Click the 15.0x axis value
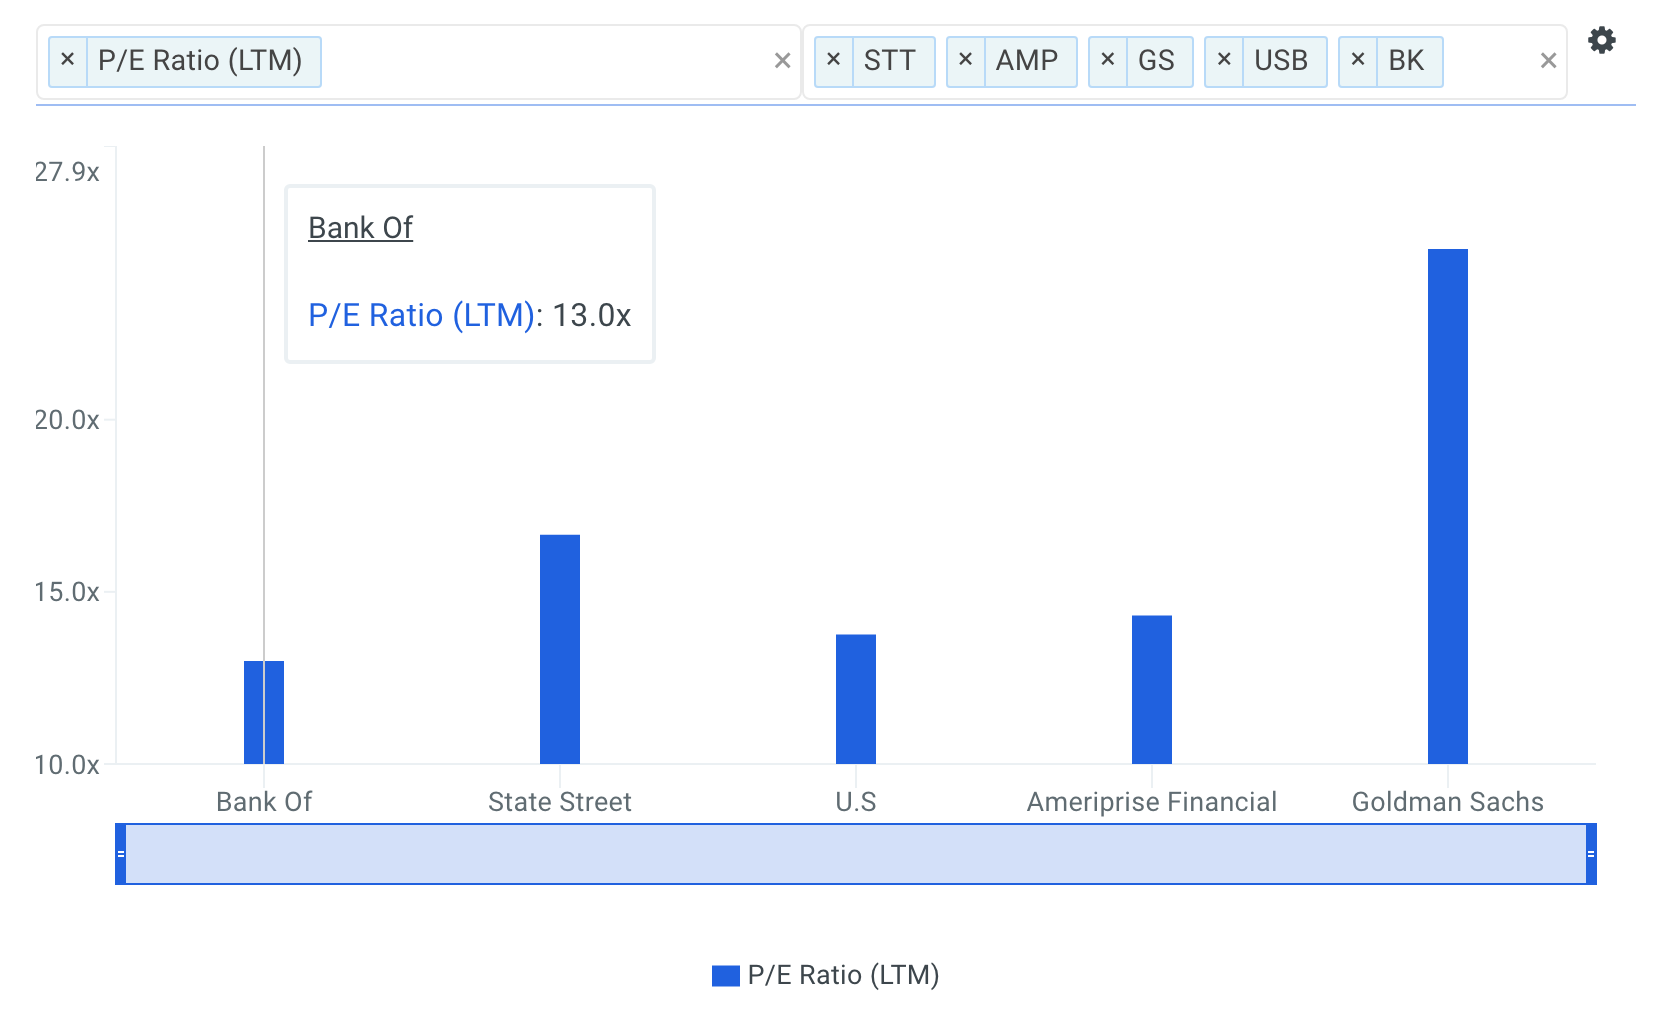The width and height of the screenshot is (1674, 1016). (x=67, y=592)
